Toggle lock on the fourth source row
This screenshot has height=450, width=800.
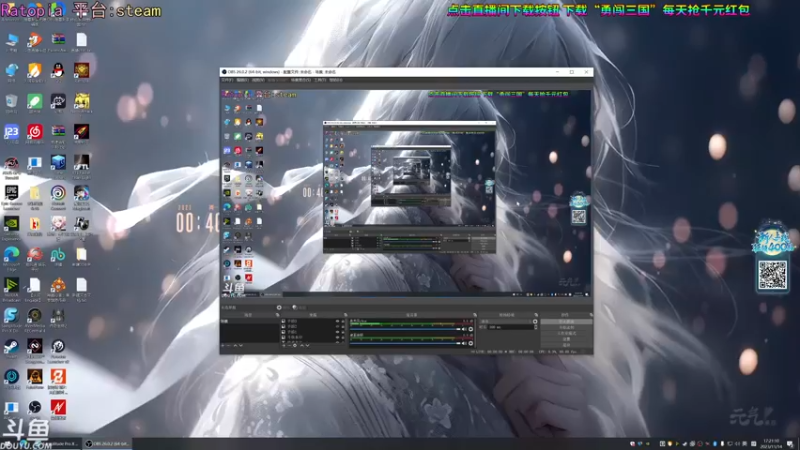click(x=343, y=337)
